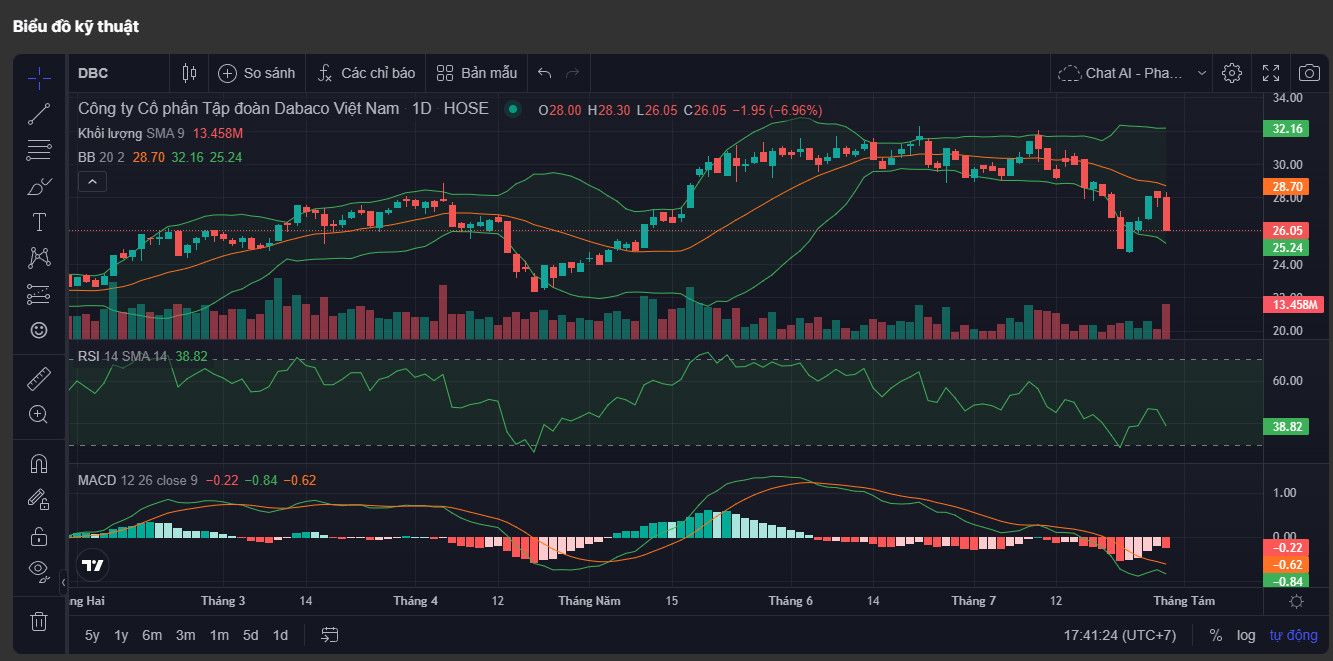The height and width of the screenshot is (661, 1333).
Task: Click the 32.16 upper band price label
Action: [1286, 128]
